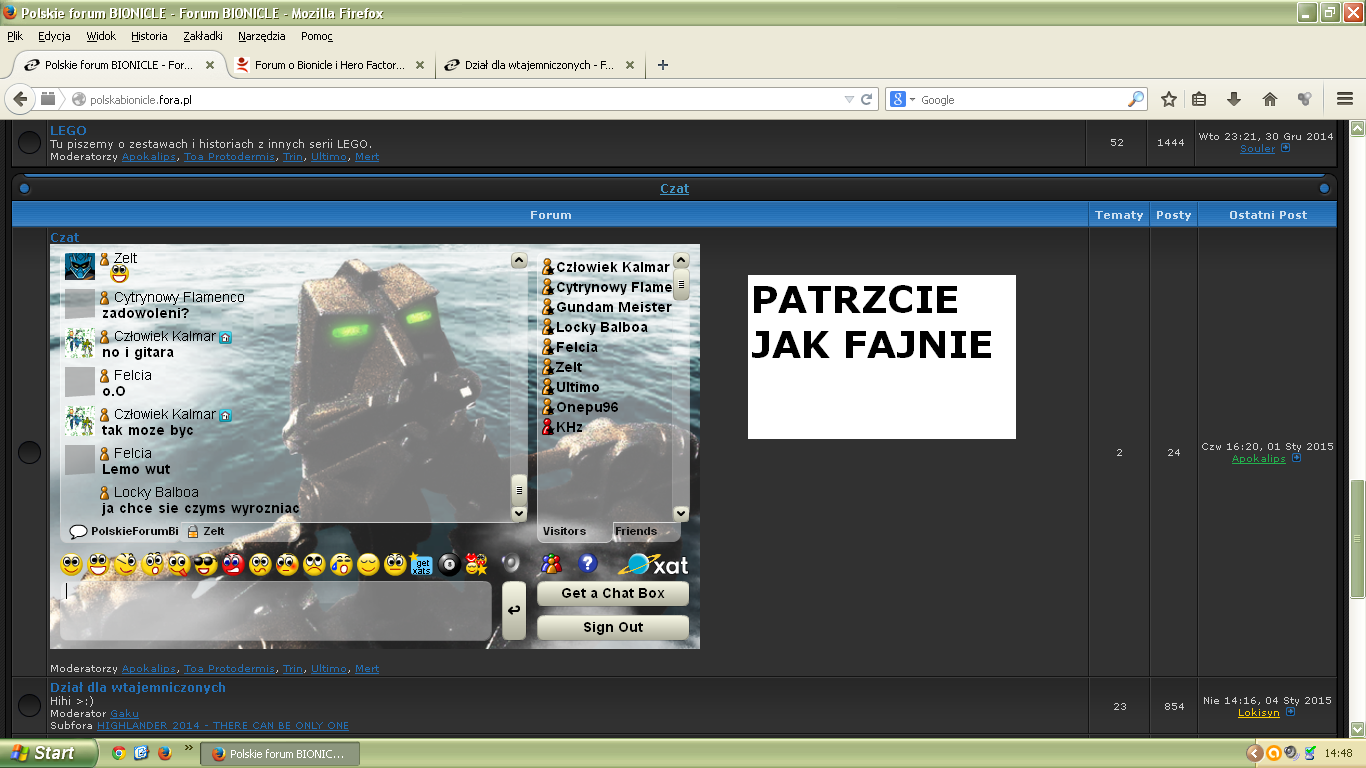Insert the winking emoticon
This screenshot has height=768, width=1366.
125,565
